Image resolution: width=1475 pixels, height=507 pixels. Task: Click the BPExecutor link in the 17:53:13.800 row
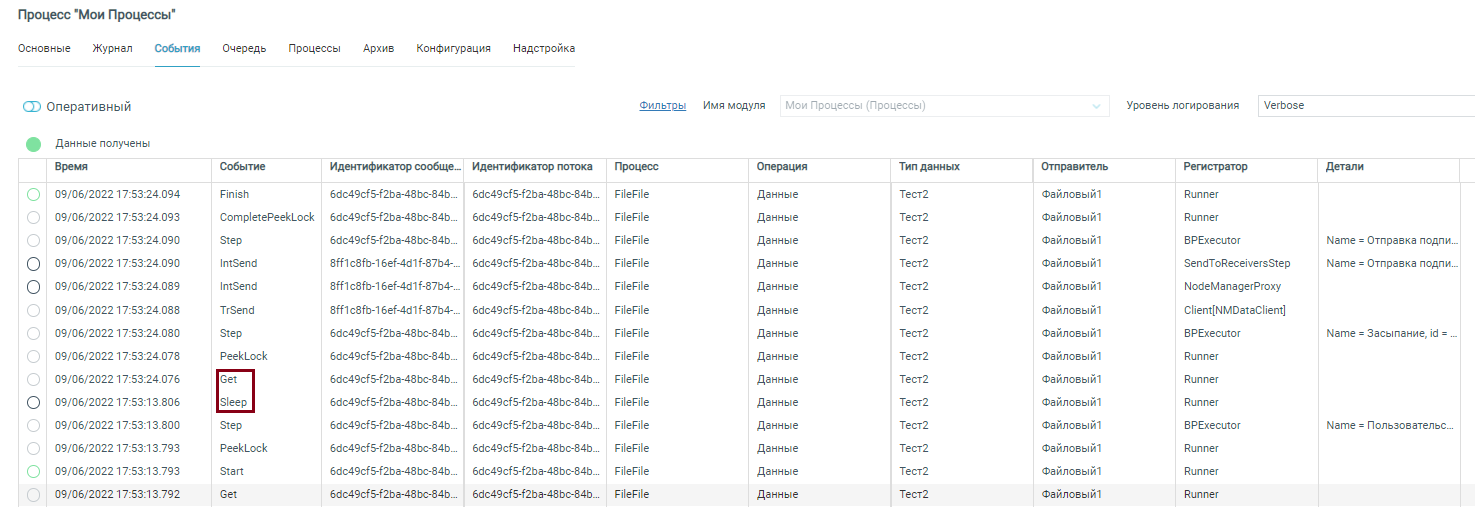point(1212,425)
